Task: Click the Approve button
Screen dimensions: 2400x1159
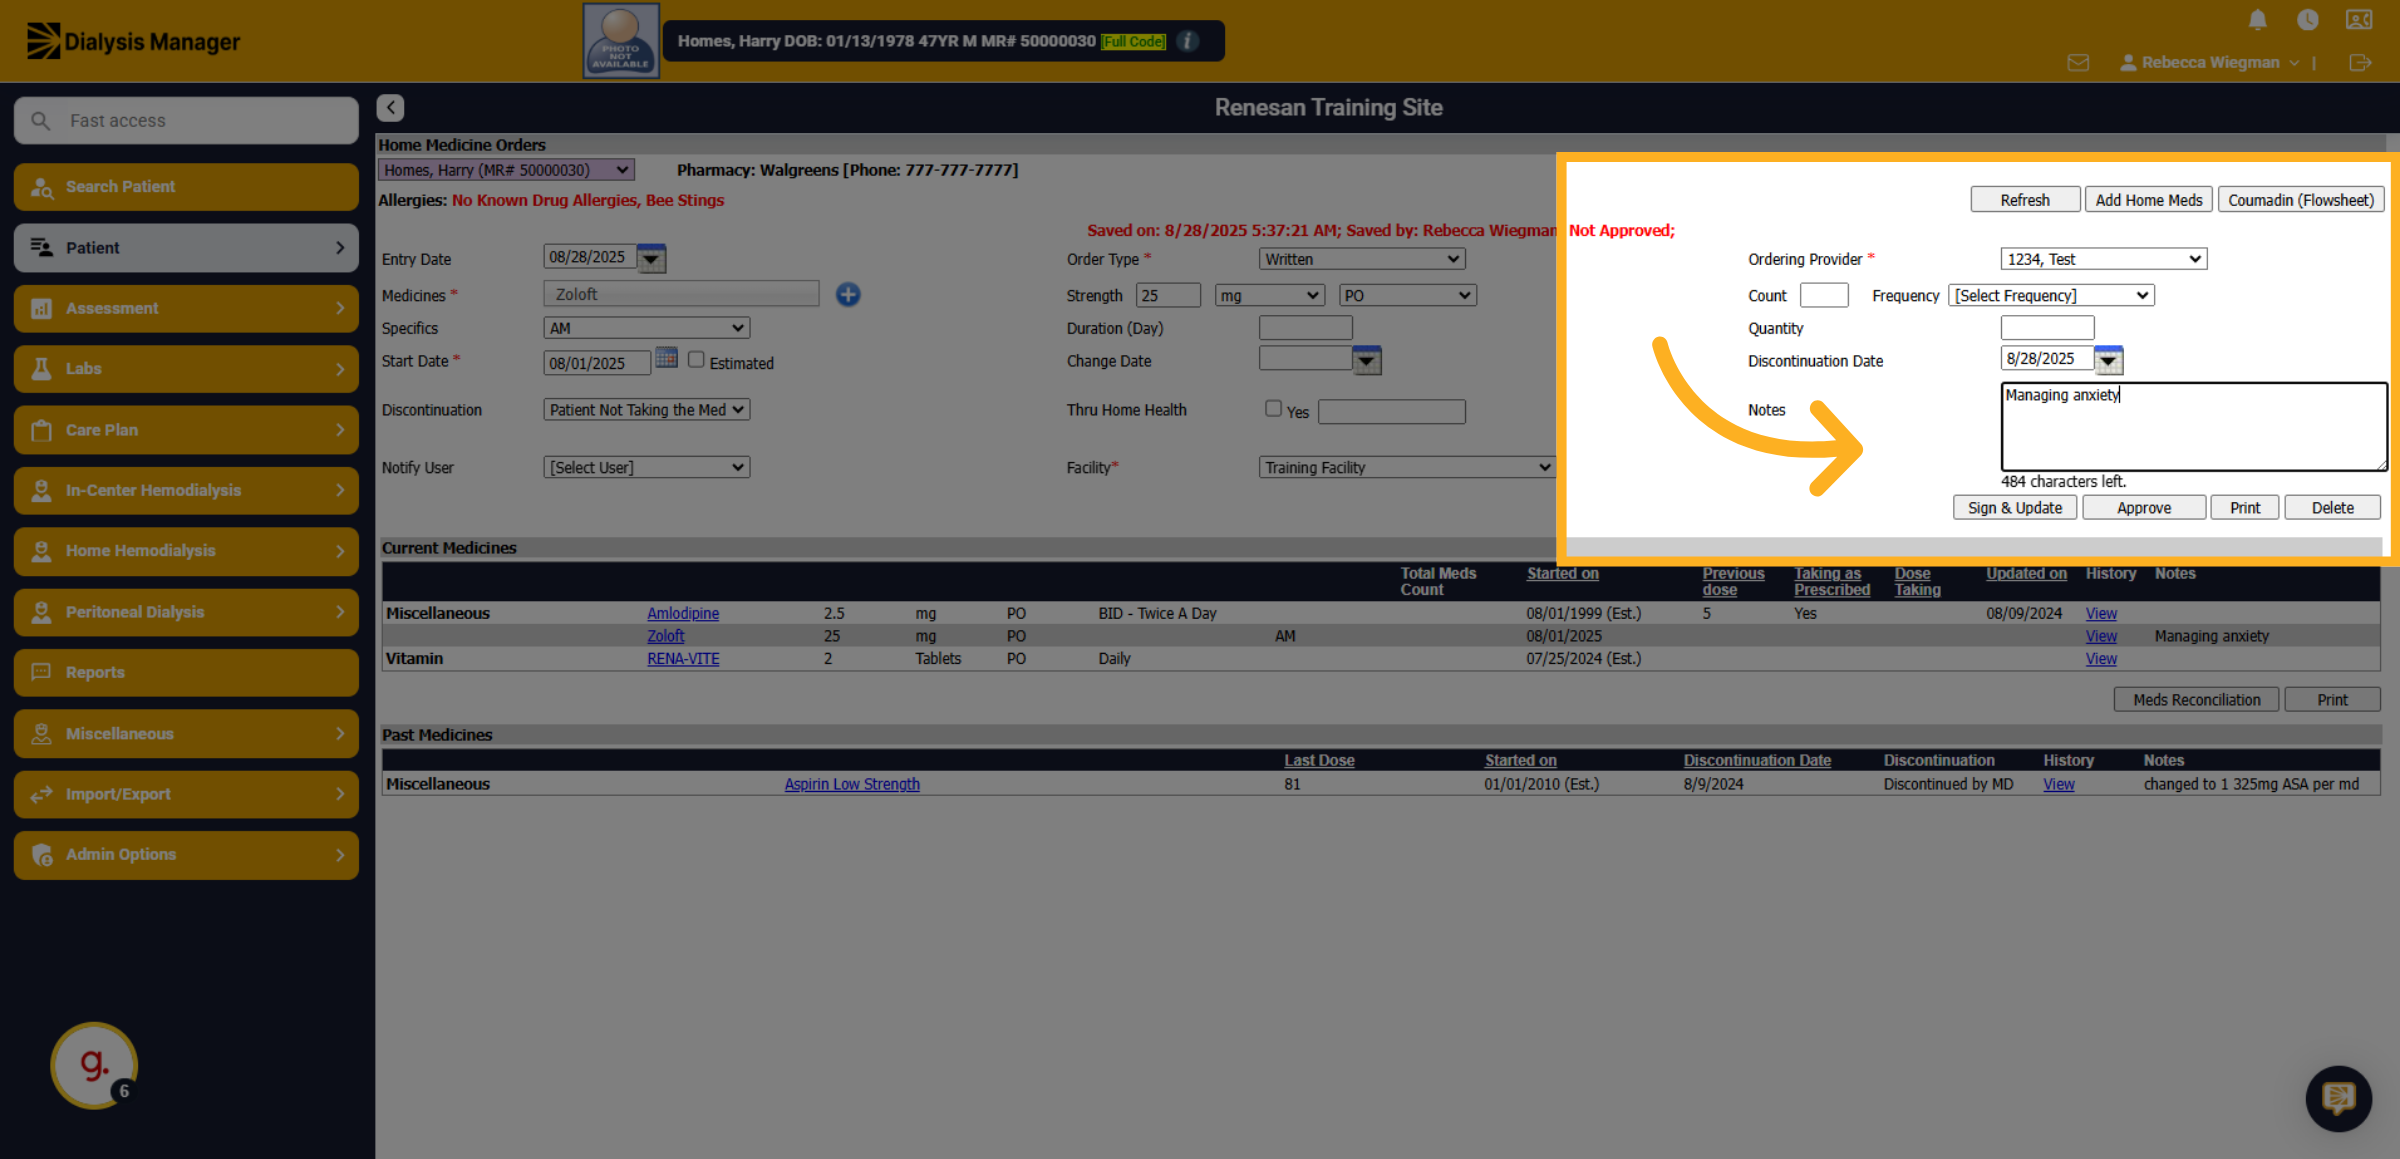Action: 2144,508
